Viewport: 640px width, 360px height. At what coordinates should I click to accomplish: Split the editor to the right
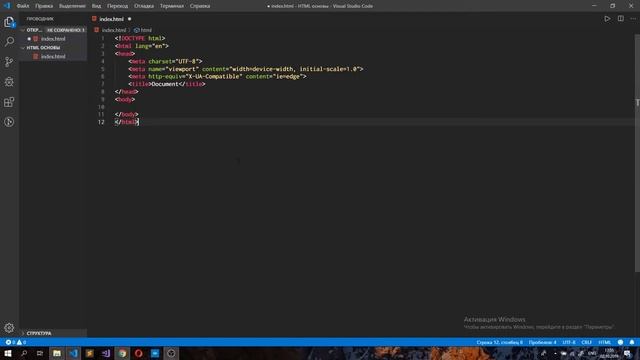click(x=620, y=19)
